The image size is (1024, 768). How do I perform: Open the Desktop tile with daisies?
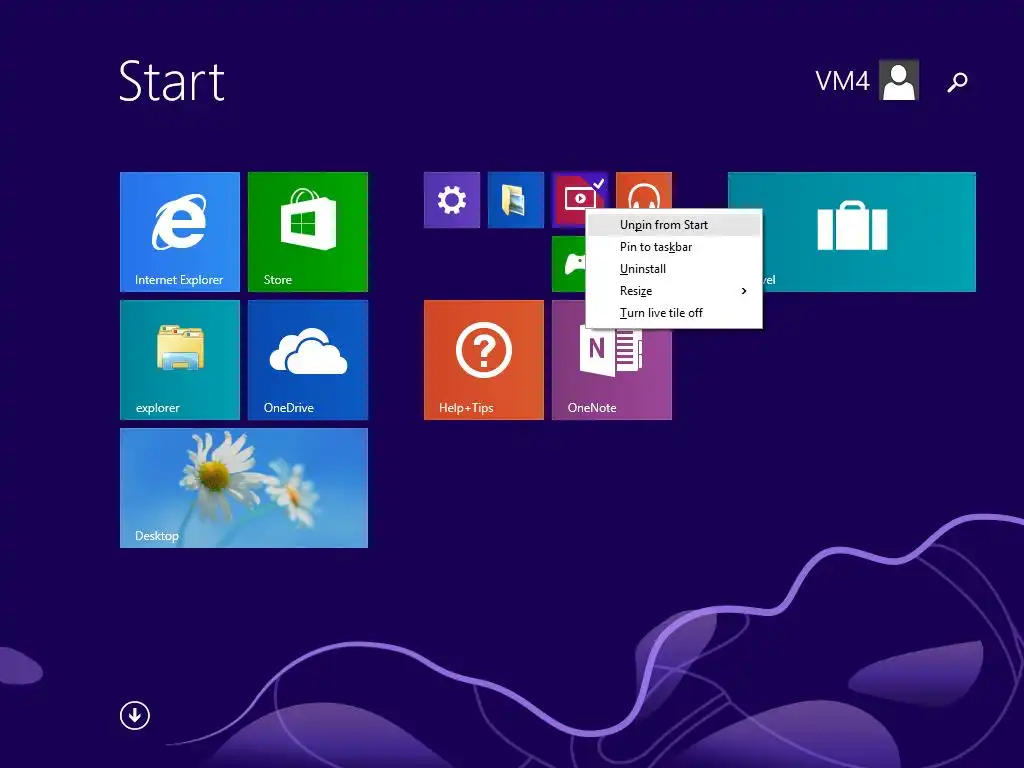click(x=244, y=488)
